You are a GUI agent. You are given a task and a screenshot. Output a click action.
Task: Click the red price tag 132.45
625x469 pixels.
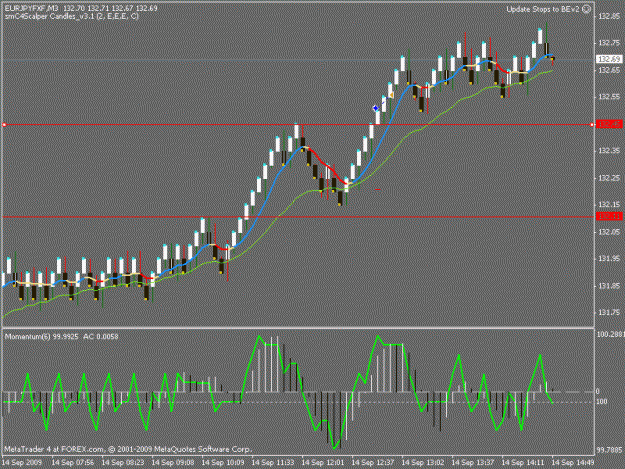(609, 124)
